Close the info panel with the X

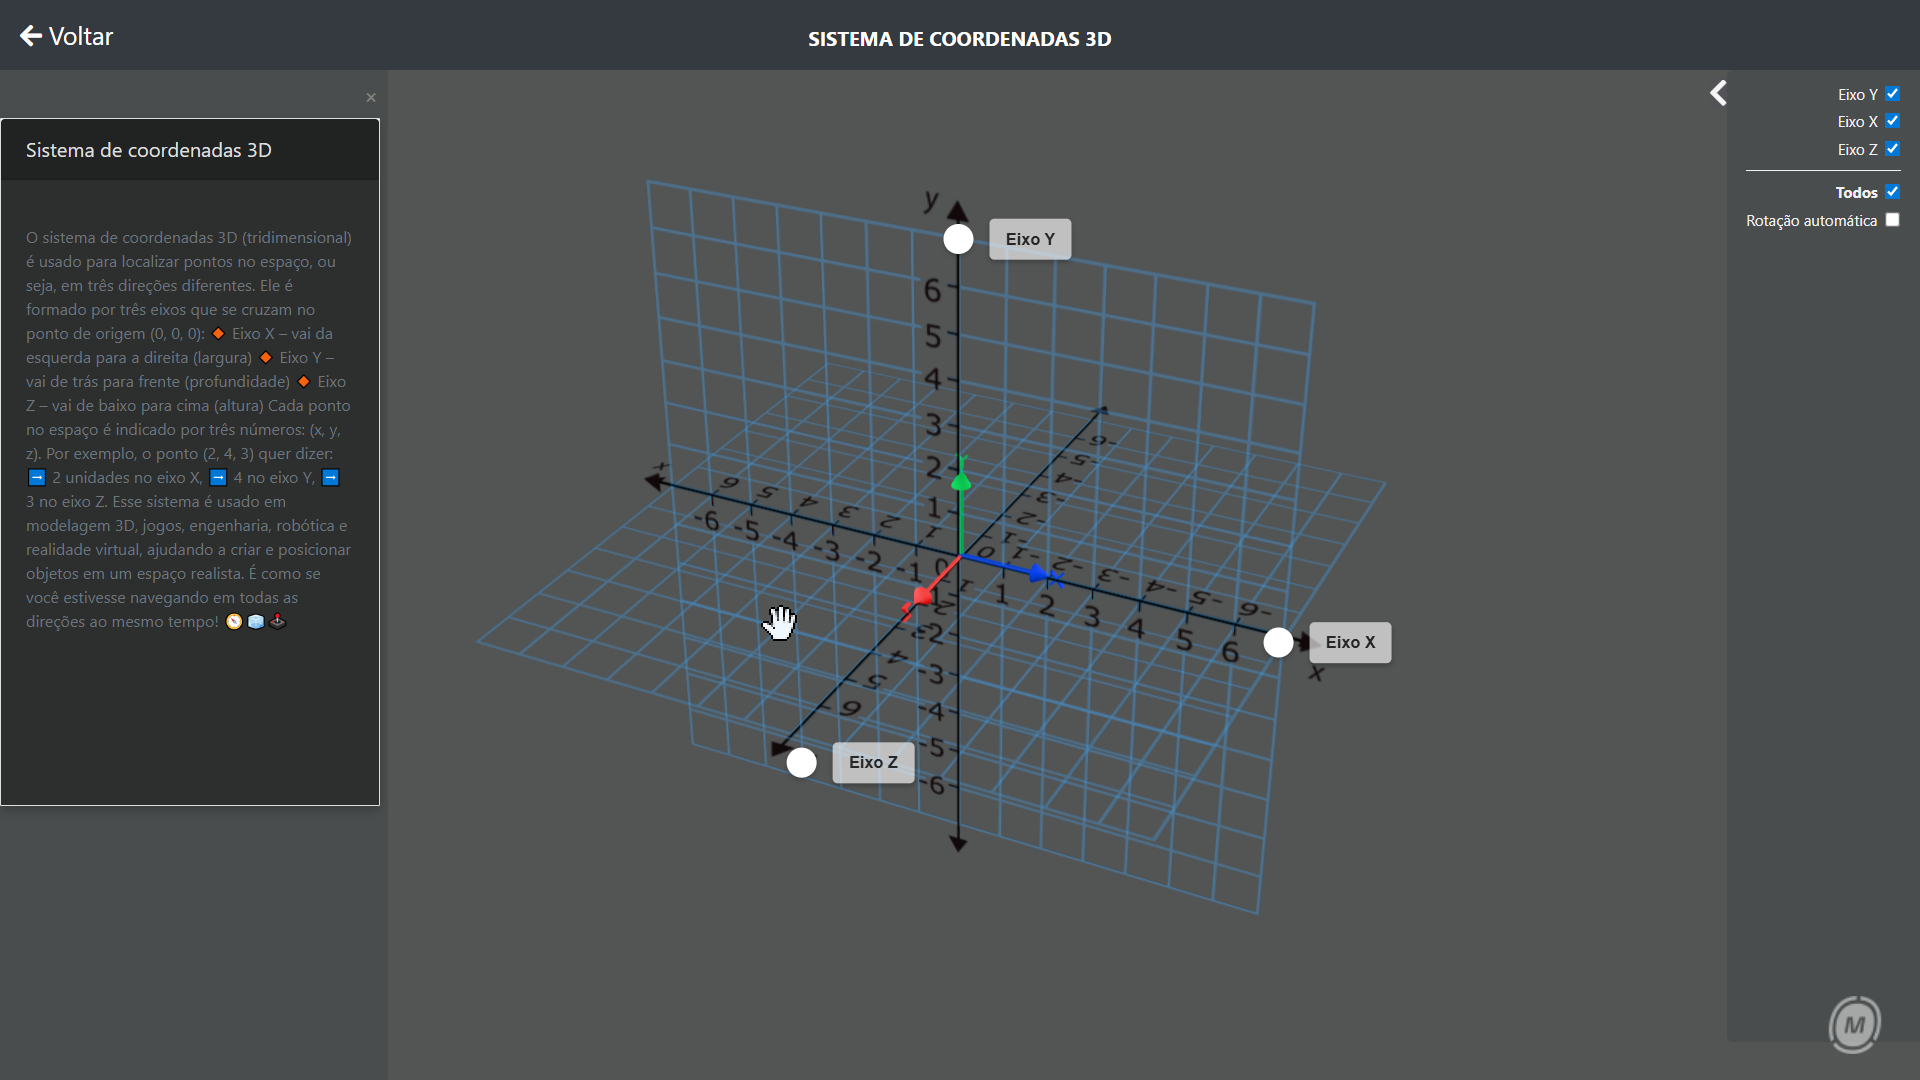pyautogui.click(x=371, y=97)
